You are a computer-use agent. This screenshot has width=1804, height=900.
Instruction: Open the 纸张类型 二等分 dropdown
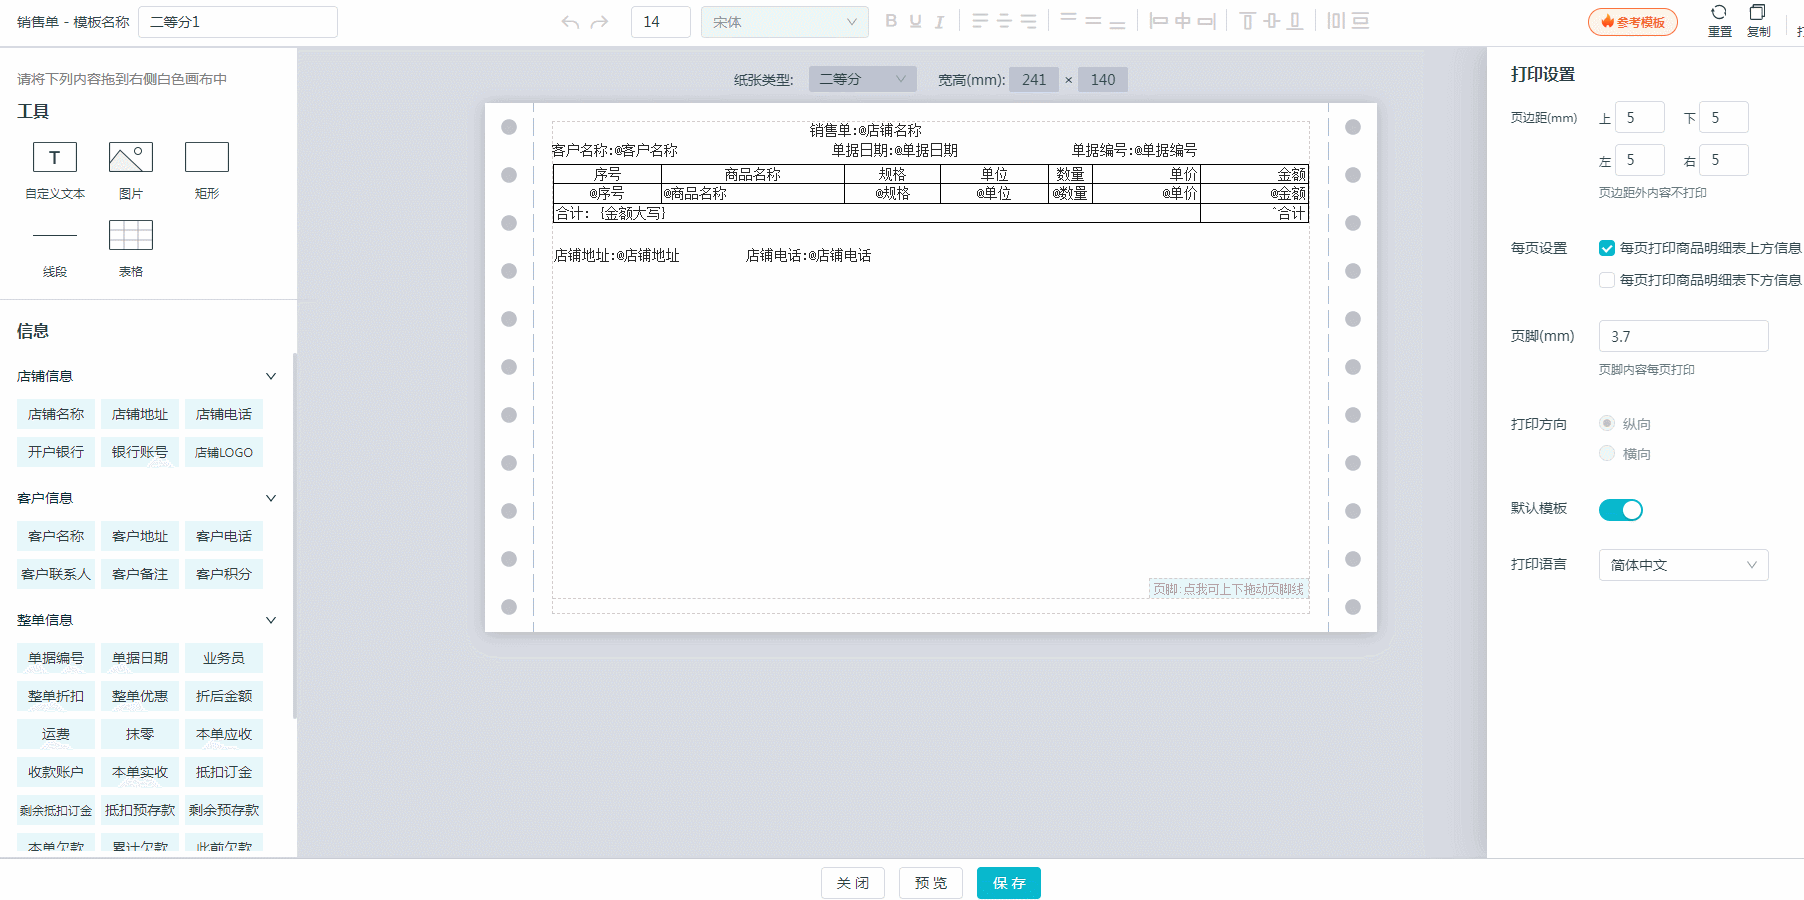(862, 79)
